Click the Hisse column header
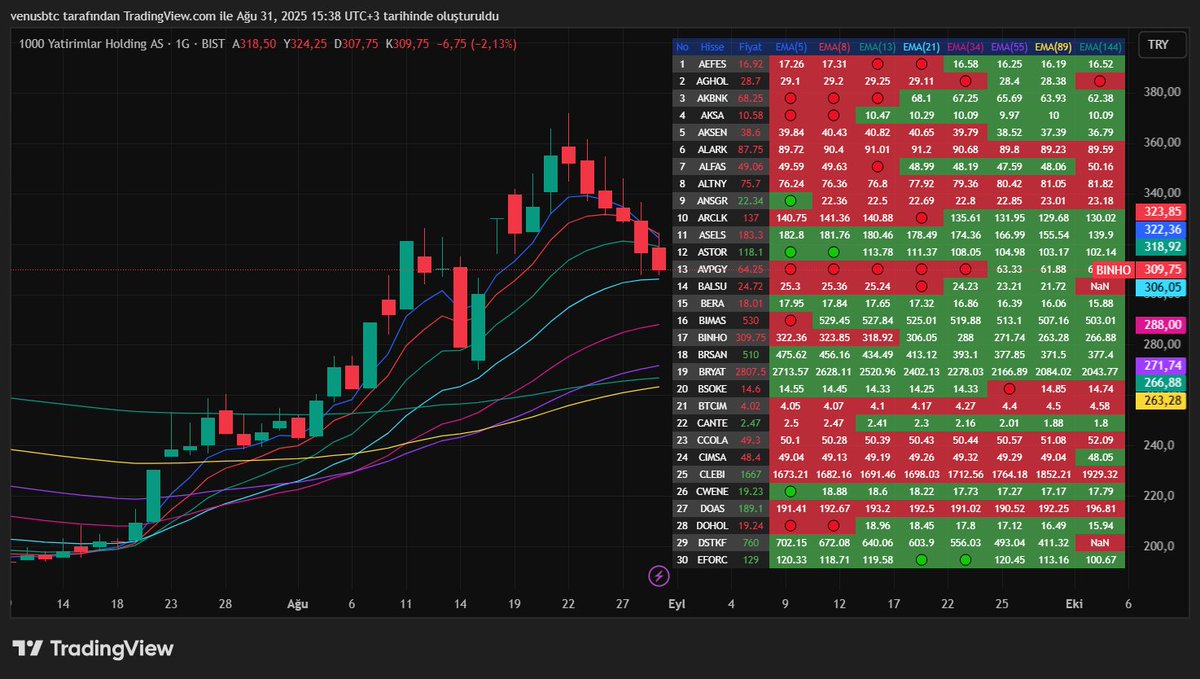This screenshot has height=679, width=1200. [x=712, y=46]
